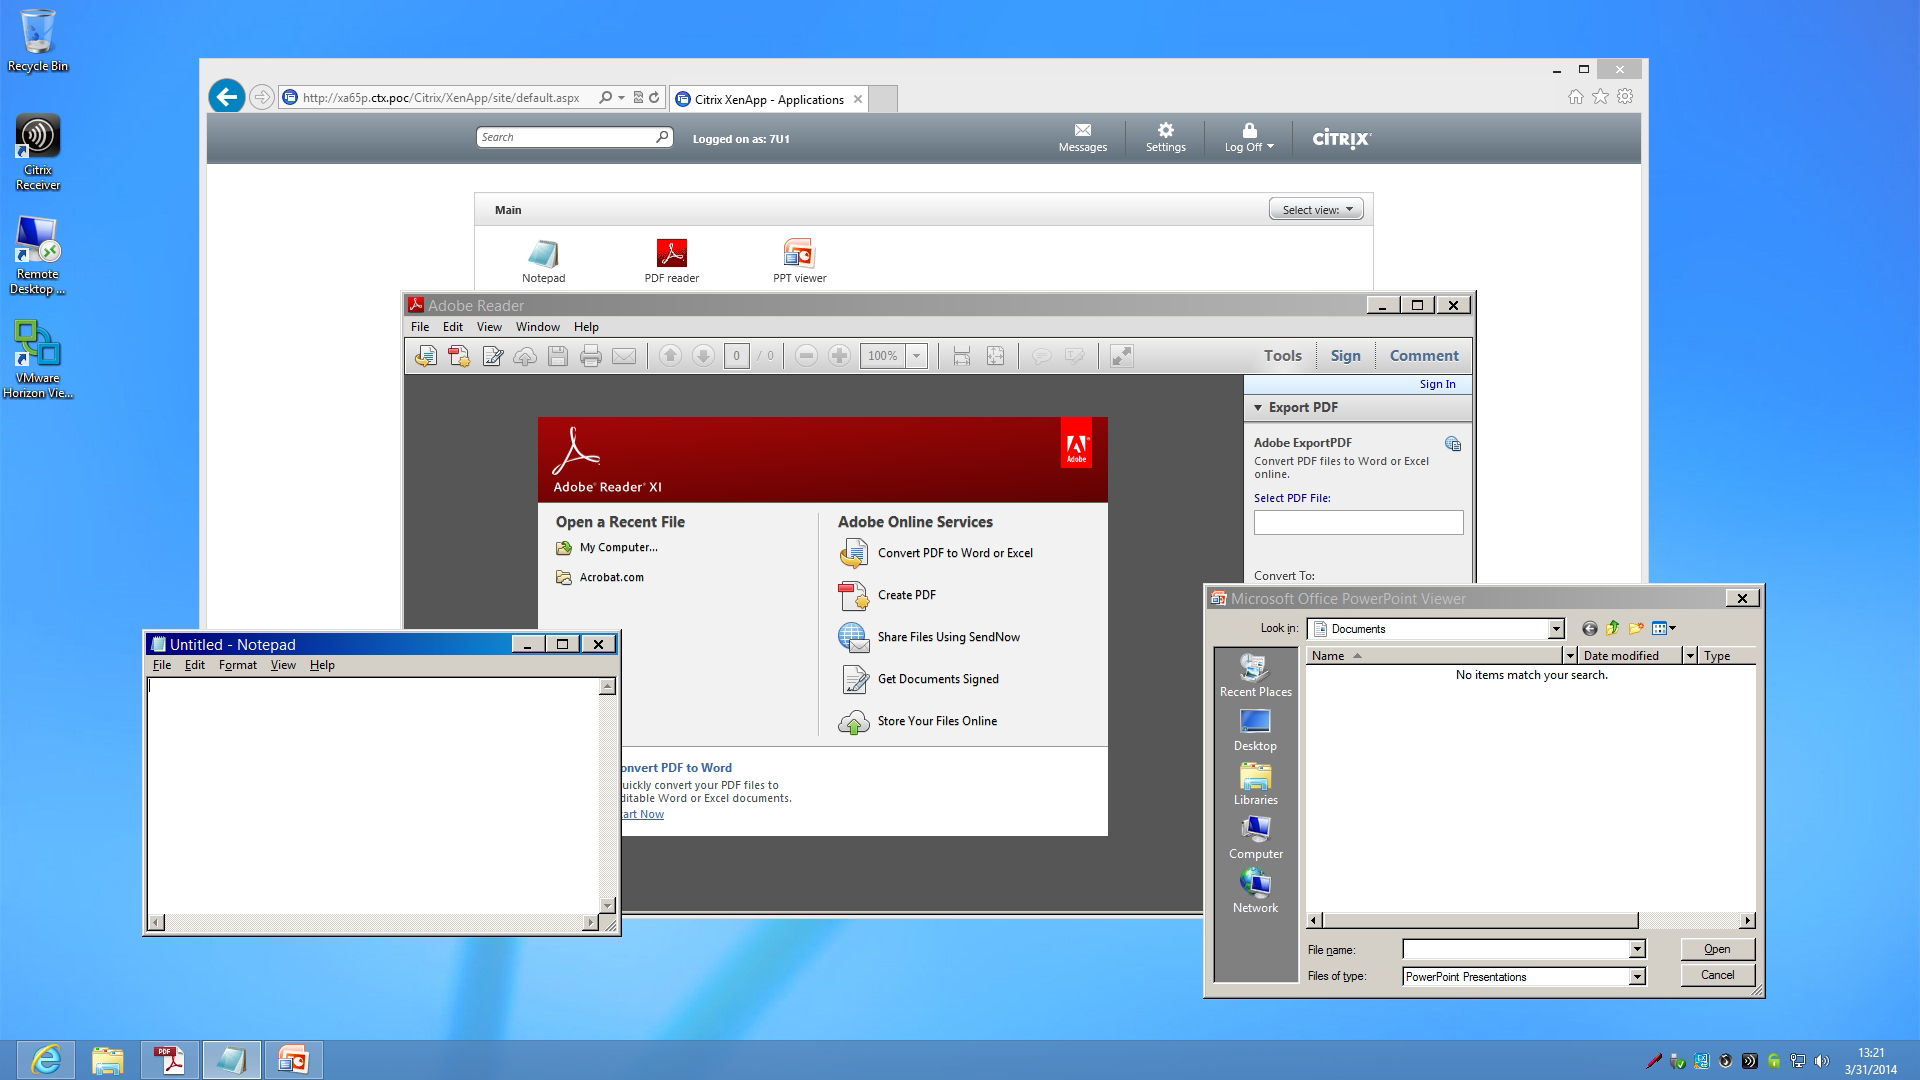This screenshot has height=1080, width=1920.
Task: Click the sticky note comment icon in Adobe Reader toolbar
Action: point(1041,356)
